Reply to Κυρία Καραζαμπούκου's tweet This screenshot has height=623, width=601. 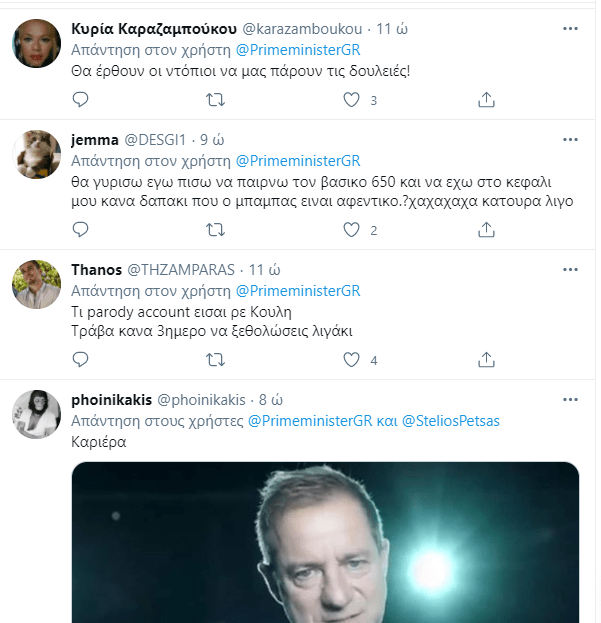[x=82, y=100]
